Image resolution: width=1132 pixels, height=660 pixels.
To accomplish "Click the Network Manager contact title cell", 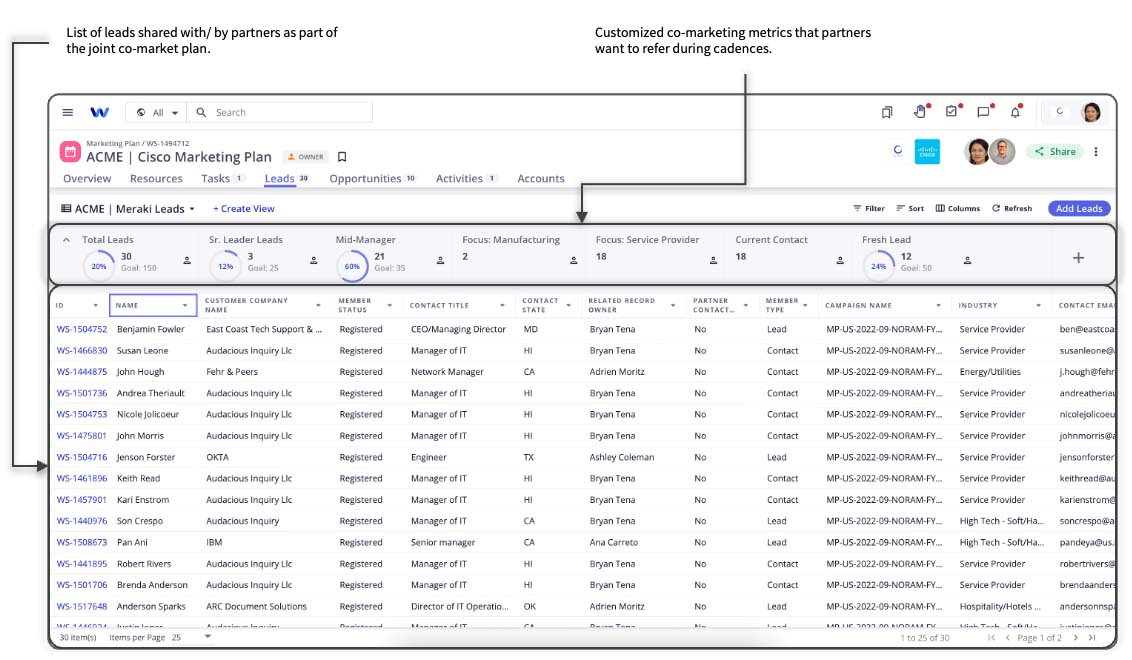I will pyautogui.click(x=447, y=372).
